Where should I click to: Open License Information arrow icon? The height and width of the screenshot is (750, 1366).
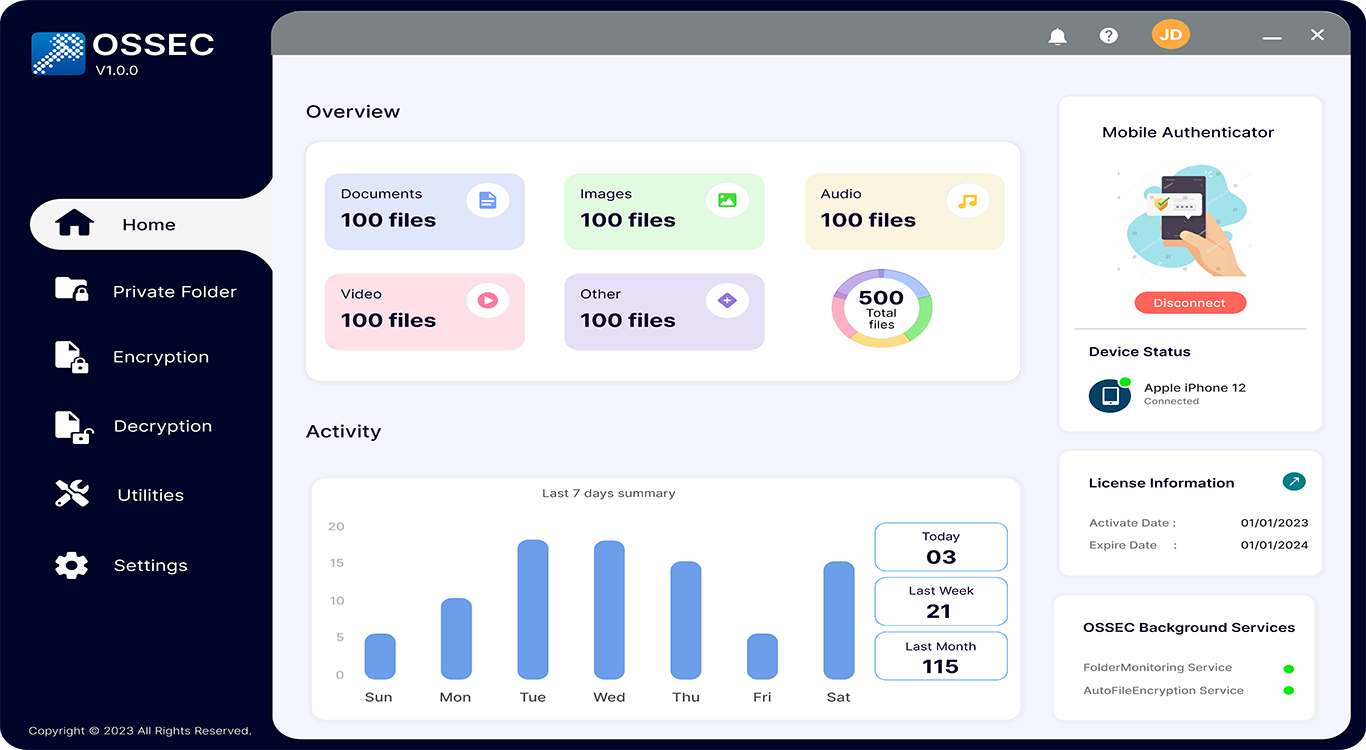point(1294,482)
